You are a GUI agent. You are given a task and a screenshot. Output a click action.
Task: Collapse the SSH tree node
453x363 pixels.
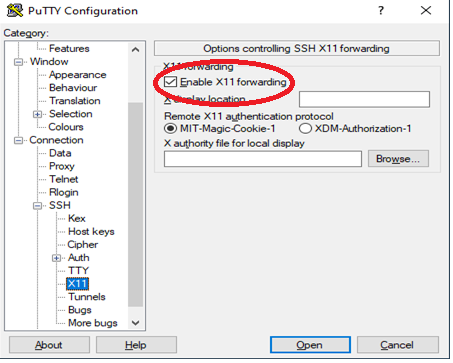point(37,206)
